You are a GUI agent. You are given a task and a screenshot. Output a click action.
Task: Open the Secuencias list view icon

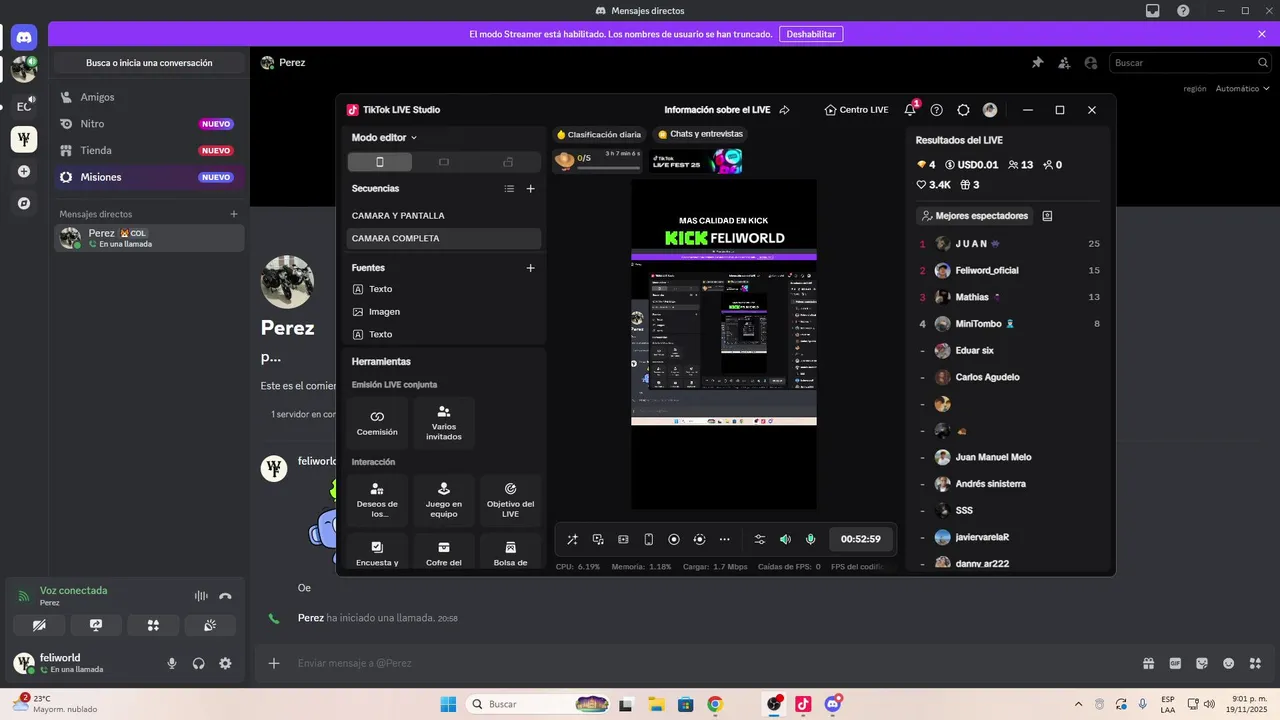click(x=509, y=188)
